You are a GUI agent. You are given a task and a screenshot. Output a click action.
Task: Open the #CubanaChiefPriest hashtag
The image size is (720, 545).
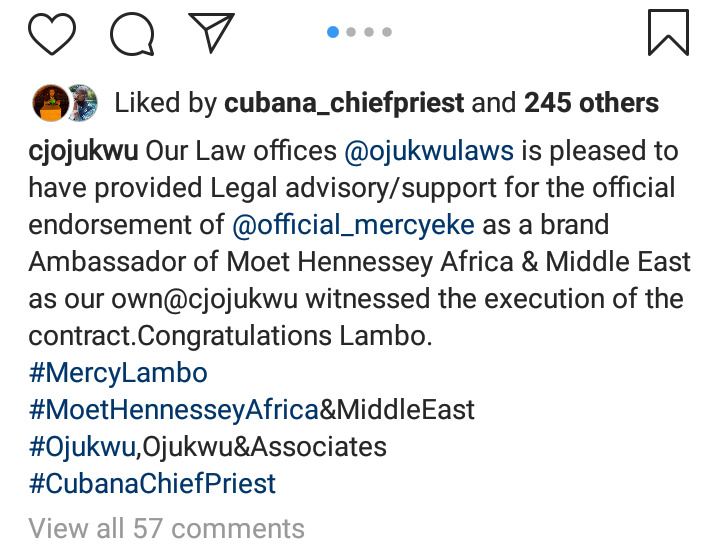(x=152, y=484)
